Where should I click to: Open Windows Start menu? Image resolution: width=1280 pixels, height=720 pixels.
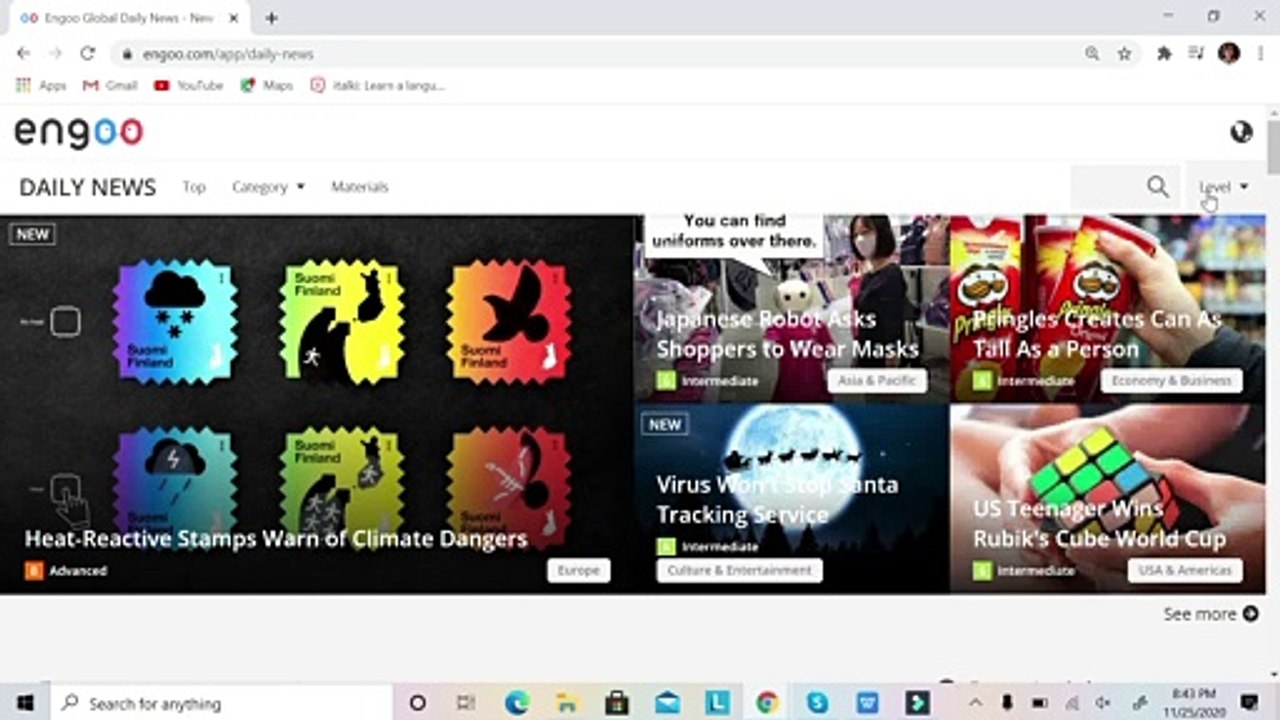tap(24, 703)
